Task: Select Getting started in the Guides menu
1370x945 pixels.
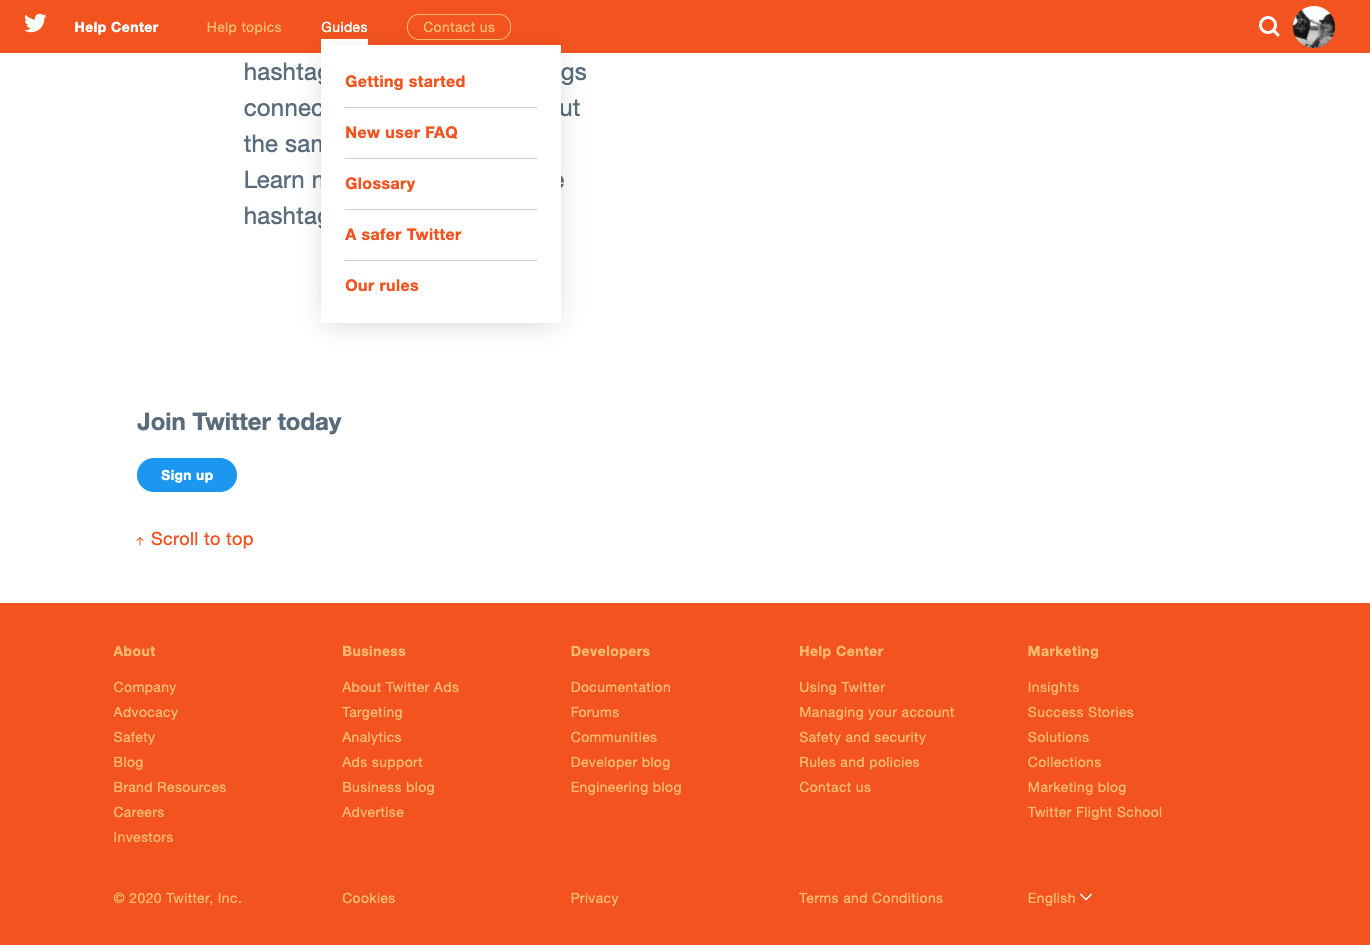Action: point(405,82)
